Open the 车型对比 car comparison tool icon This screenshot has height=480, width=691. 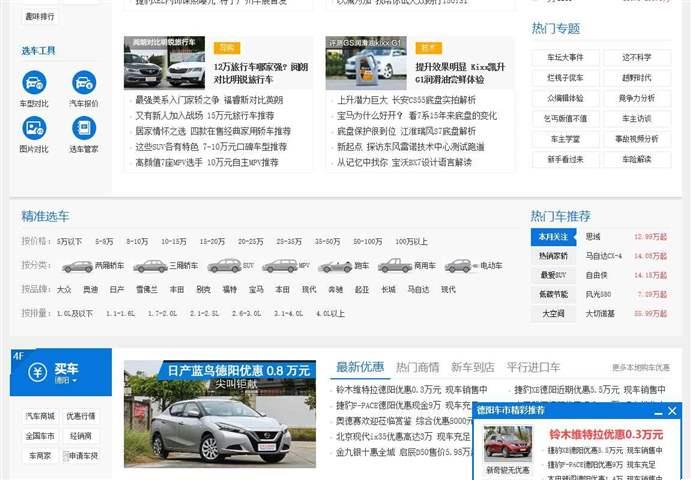(34, 83)
